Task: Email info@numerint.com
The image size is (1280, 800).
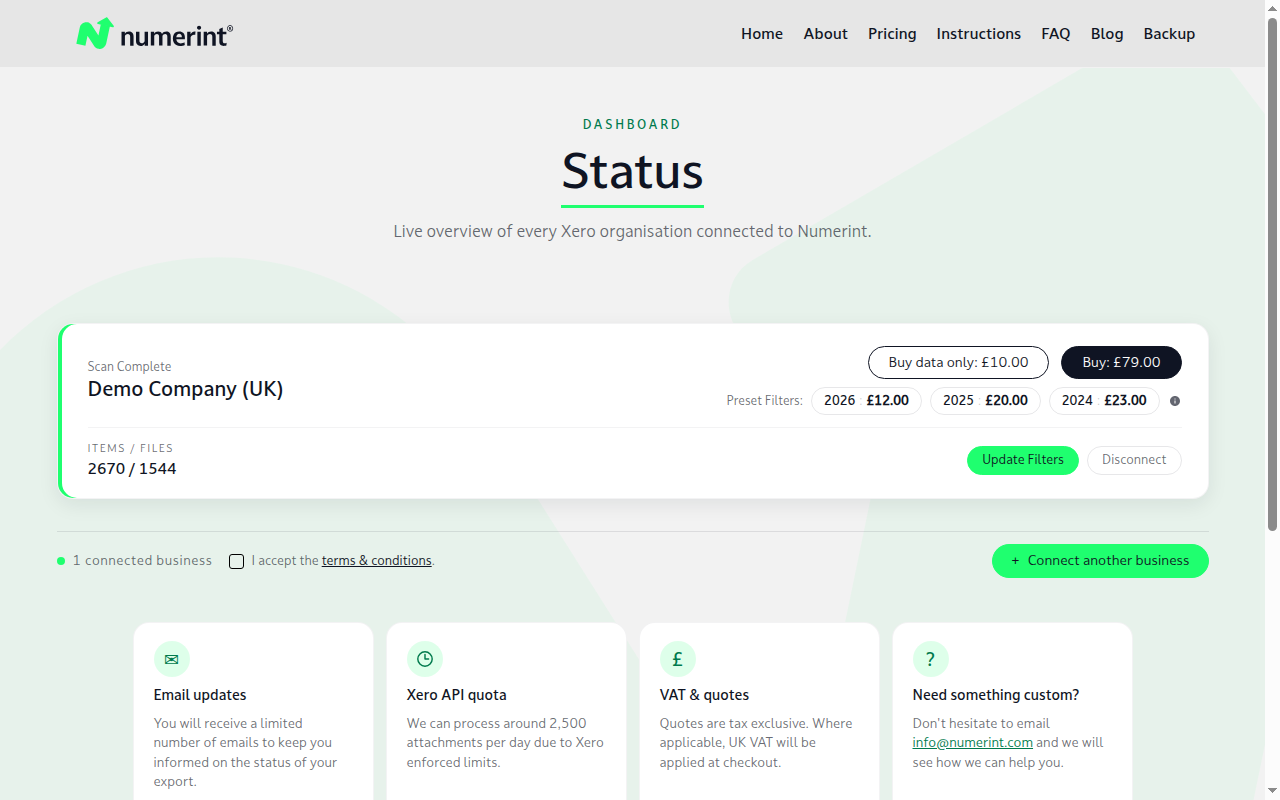Action: (972, 743)
